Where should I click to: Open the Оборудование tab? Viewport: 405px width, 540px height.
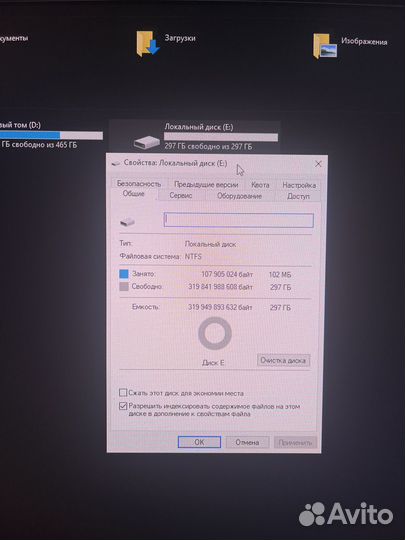coord(239,196)
